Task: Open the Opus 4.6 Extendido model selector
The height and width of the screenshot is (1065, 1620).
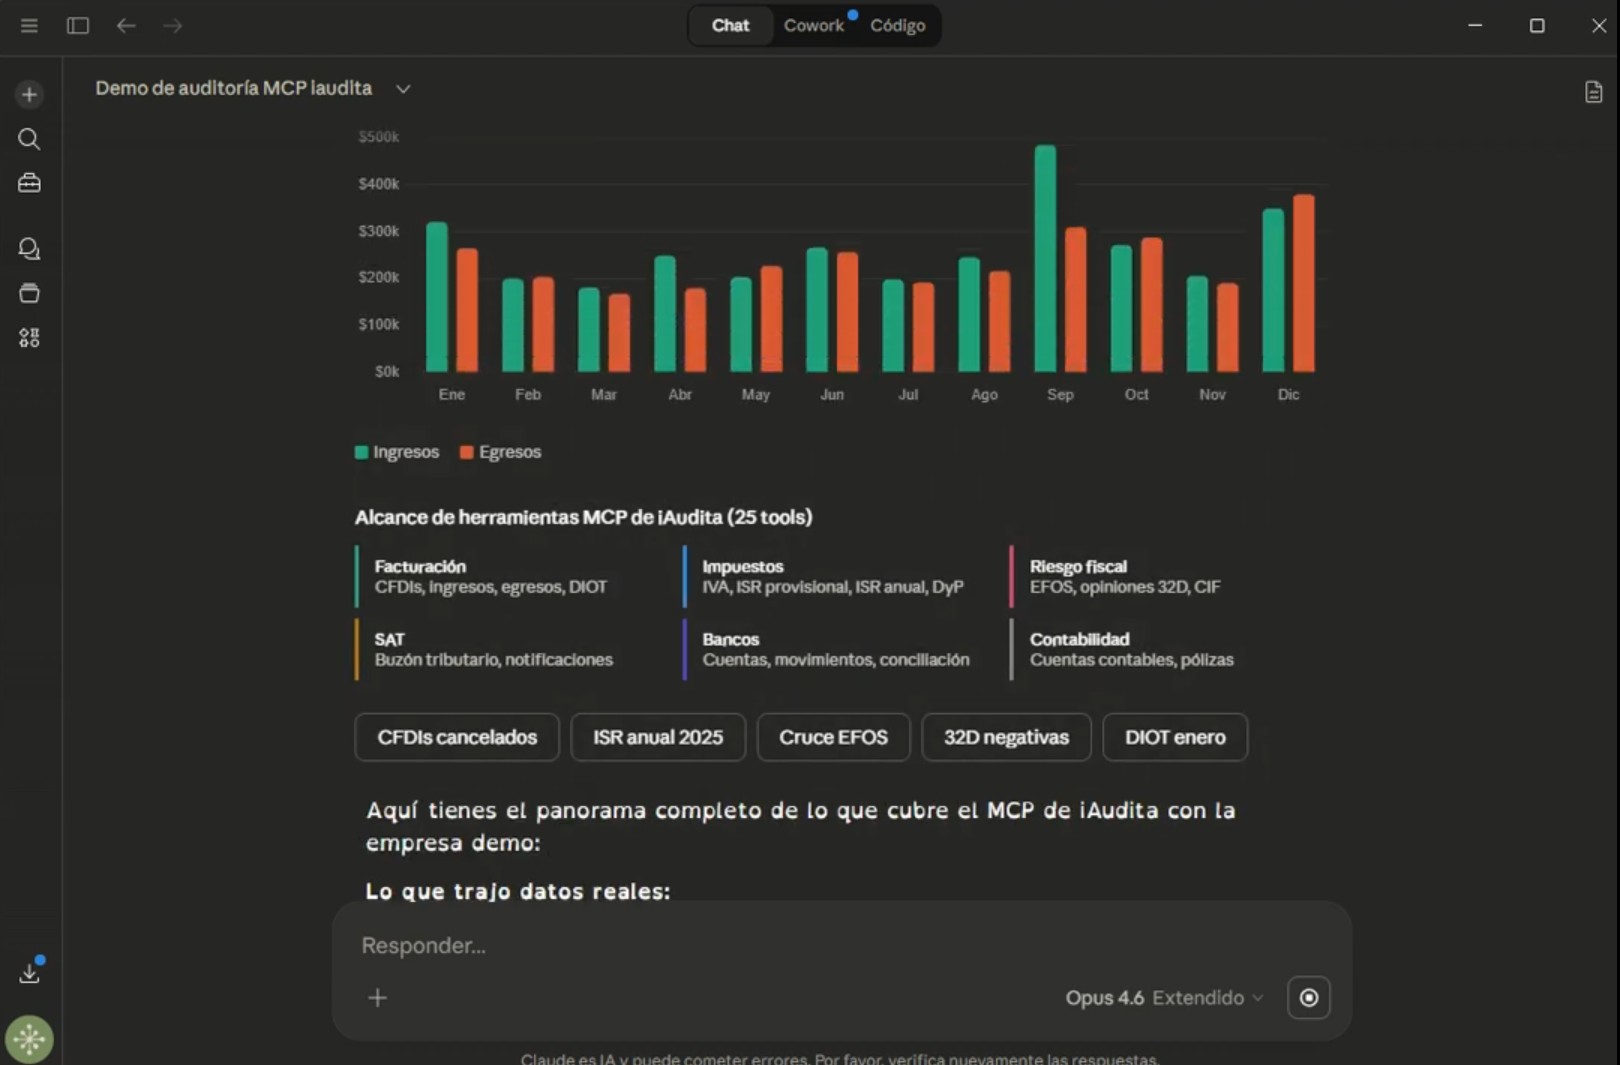Action: pos(1164,998)
